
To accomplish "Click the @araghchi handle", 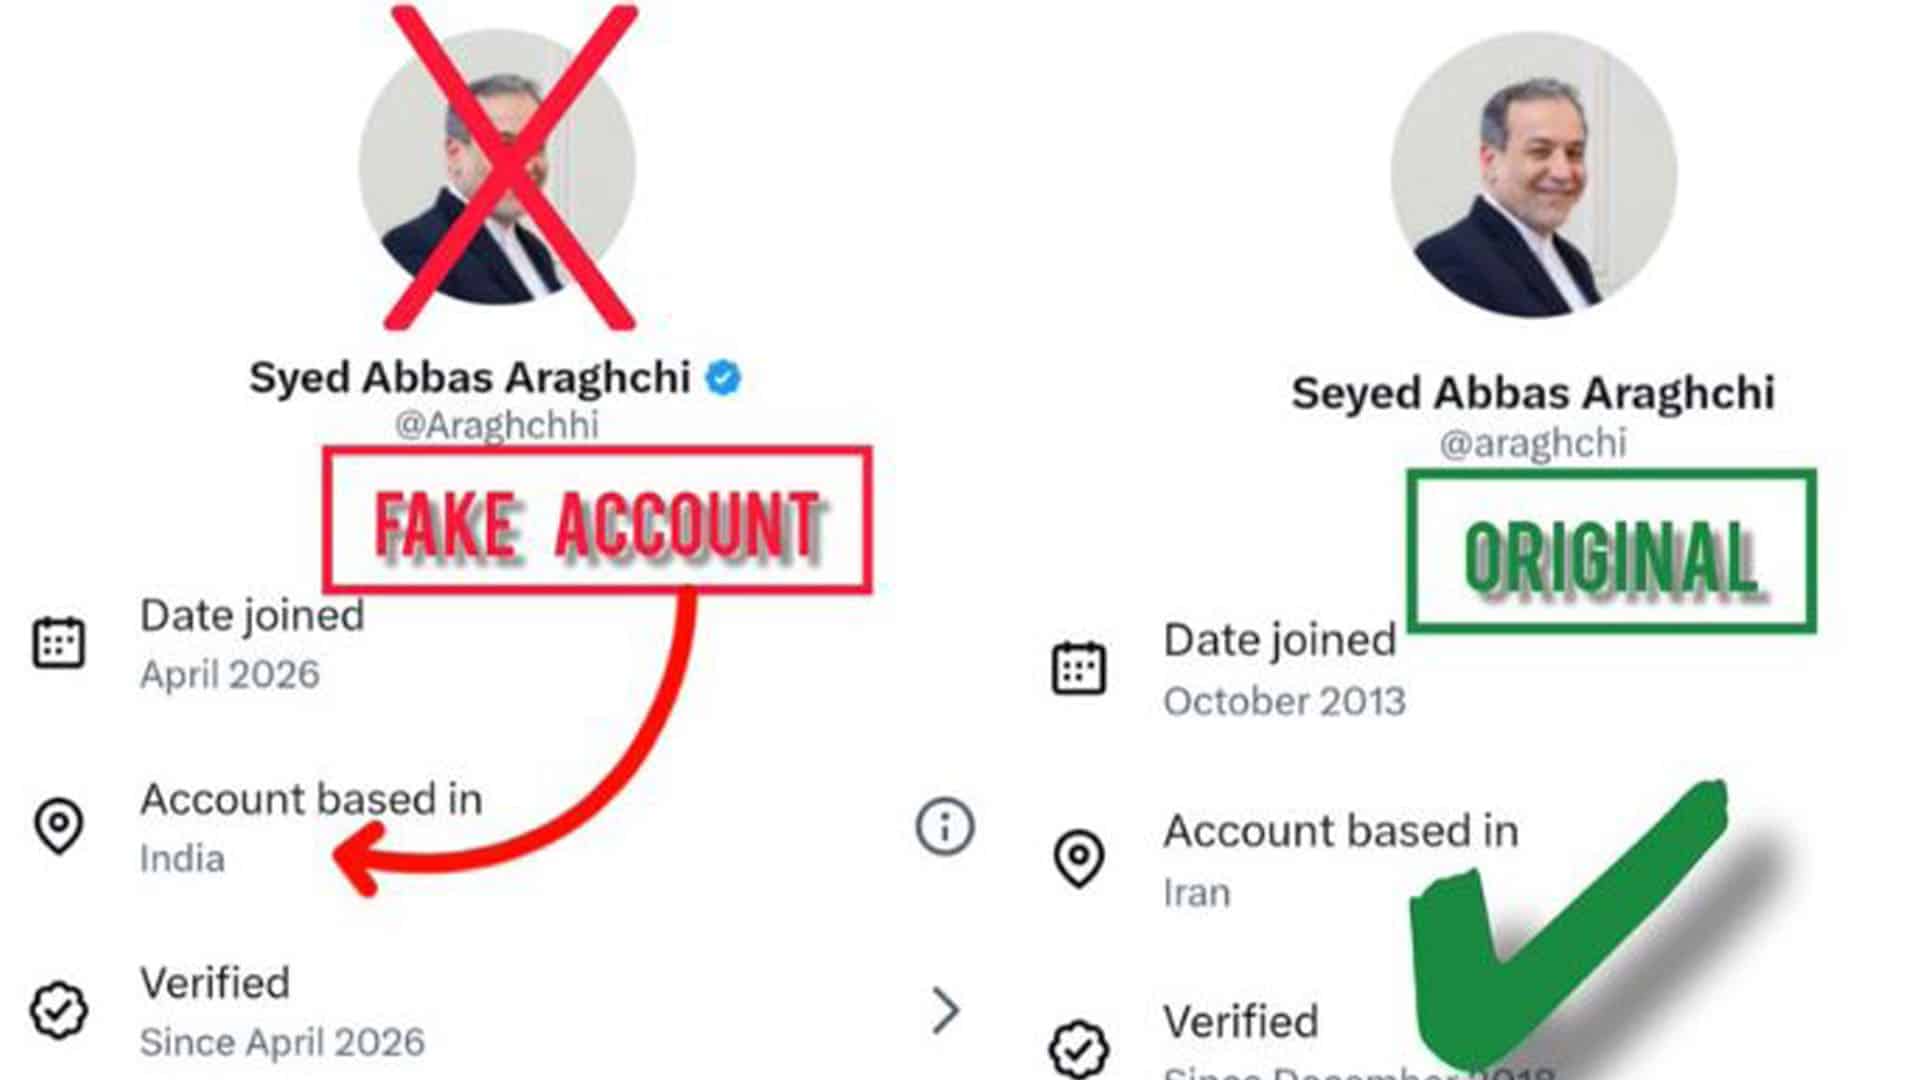I will [1533, 443].
